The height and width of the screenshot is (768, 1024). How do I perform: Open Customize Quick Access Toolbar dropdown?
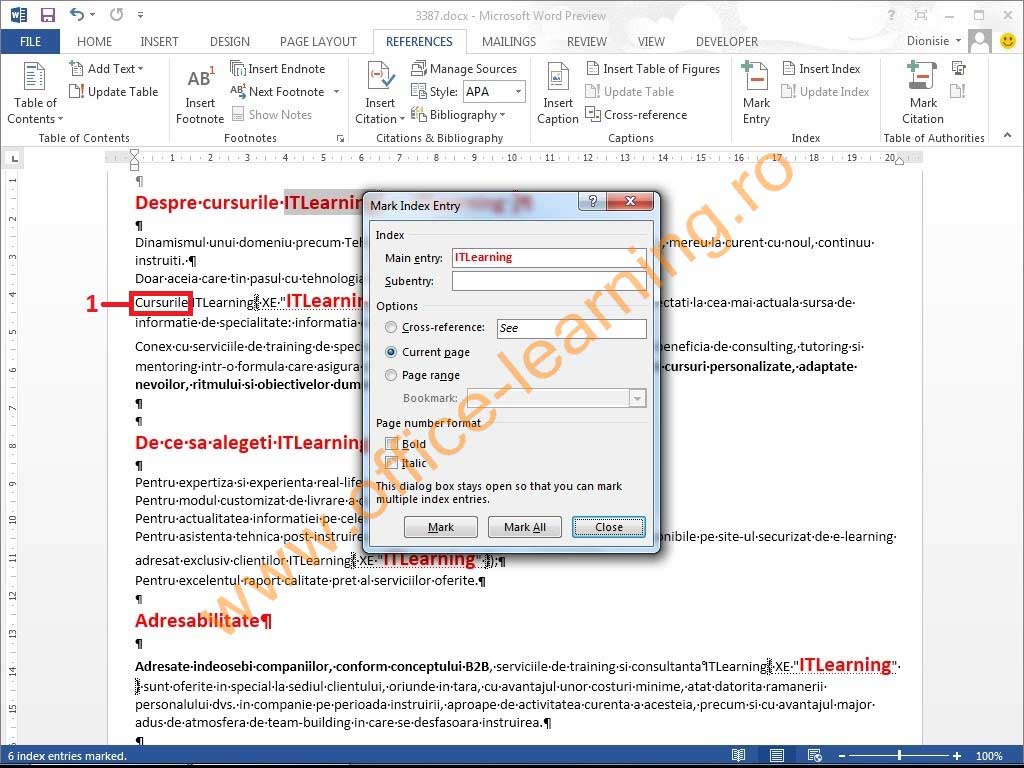(x=140, y=14)
